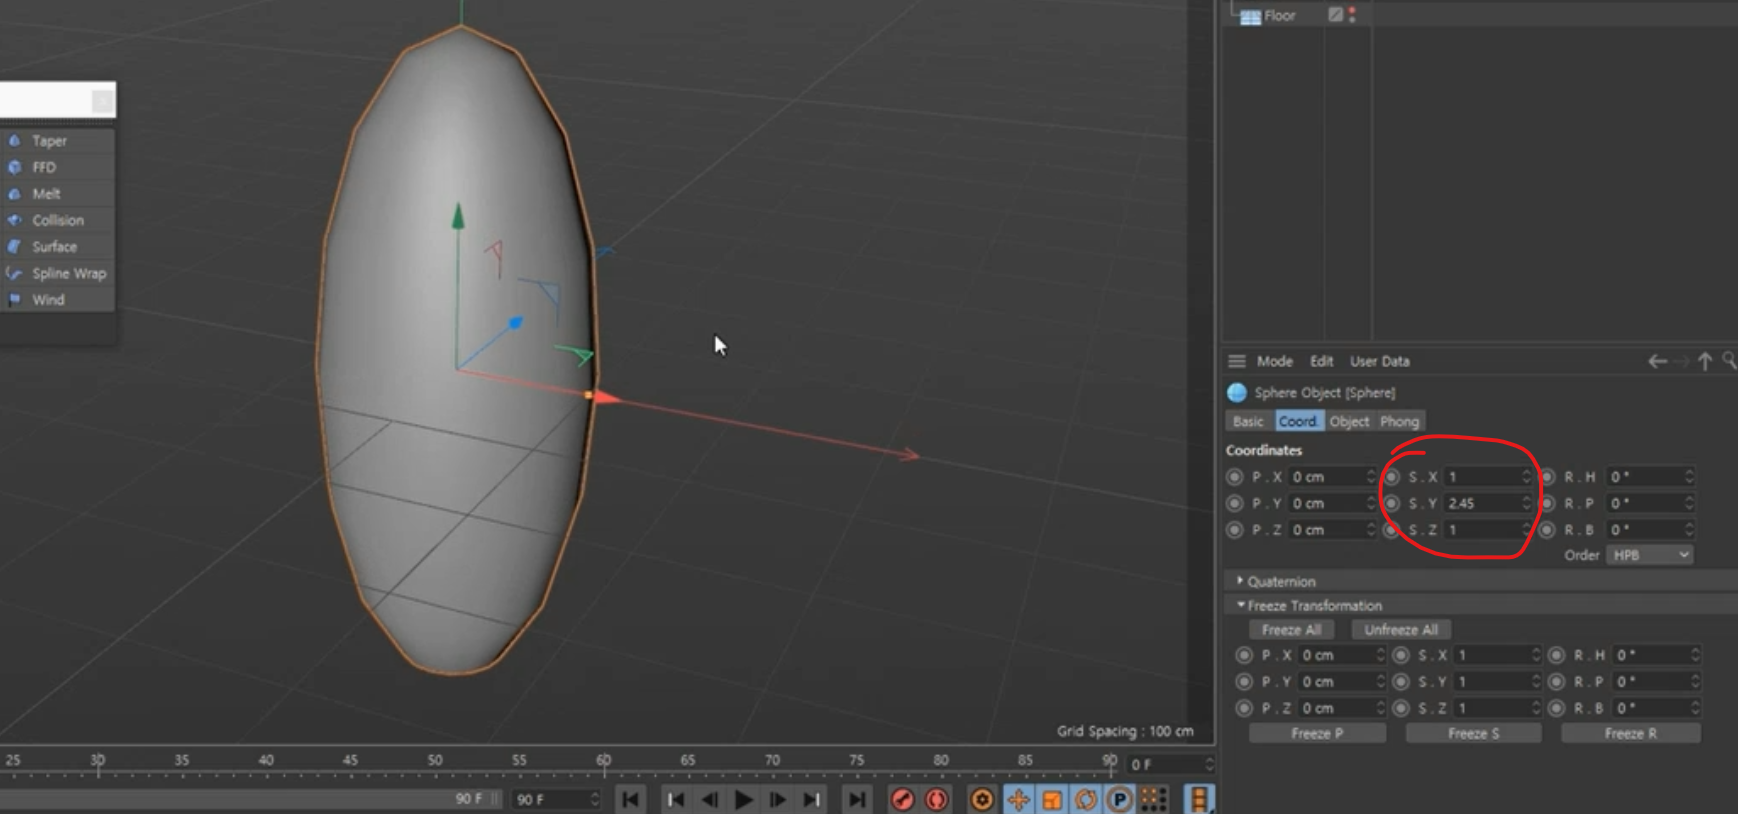Open the Order HPB dropdown
The height and width of the screenshot is (814, 1738).
1649,555
